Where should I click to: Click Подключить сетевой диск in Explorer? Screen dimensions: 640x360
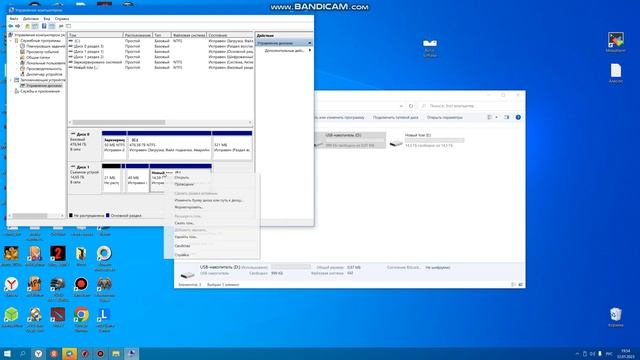coord(396,118)
